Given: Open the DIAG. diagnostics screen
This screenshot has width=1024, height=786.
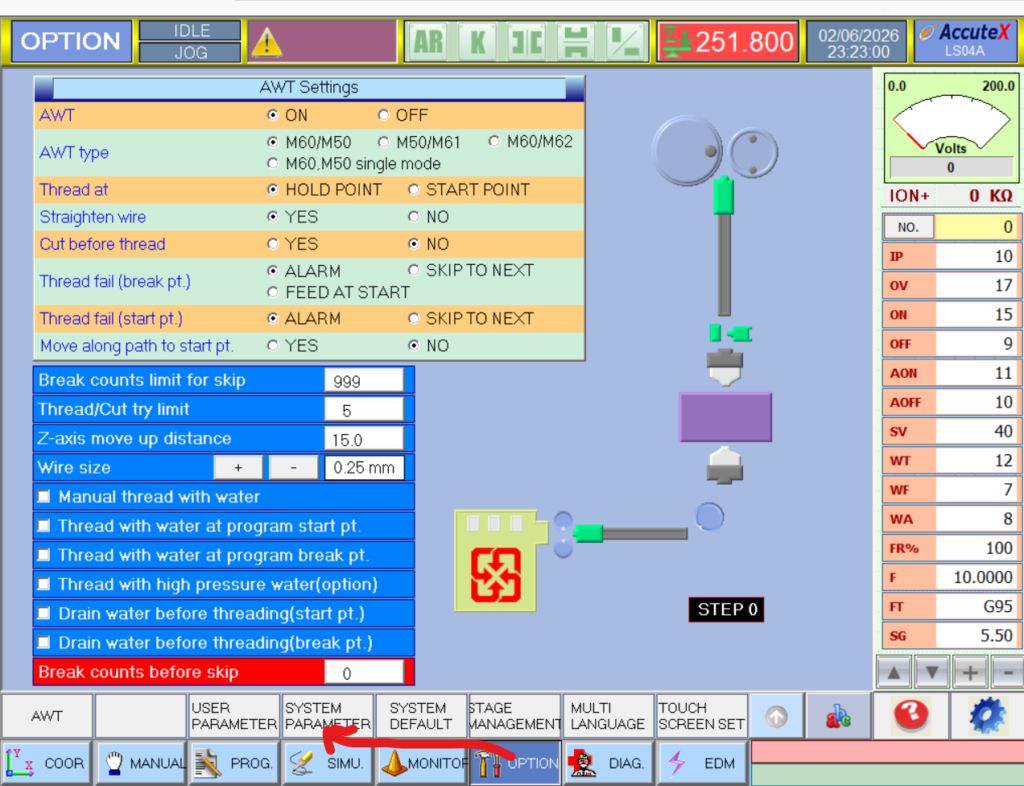Looking at the screenshot, I should [607, 763].
